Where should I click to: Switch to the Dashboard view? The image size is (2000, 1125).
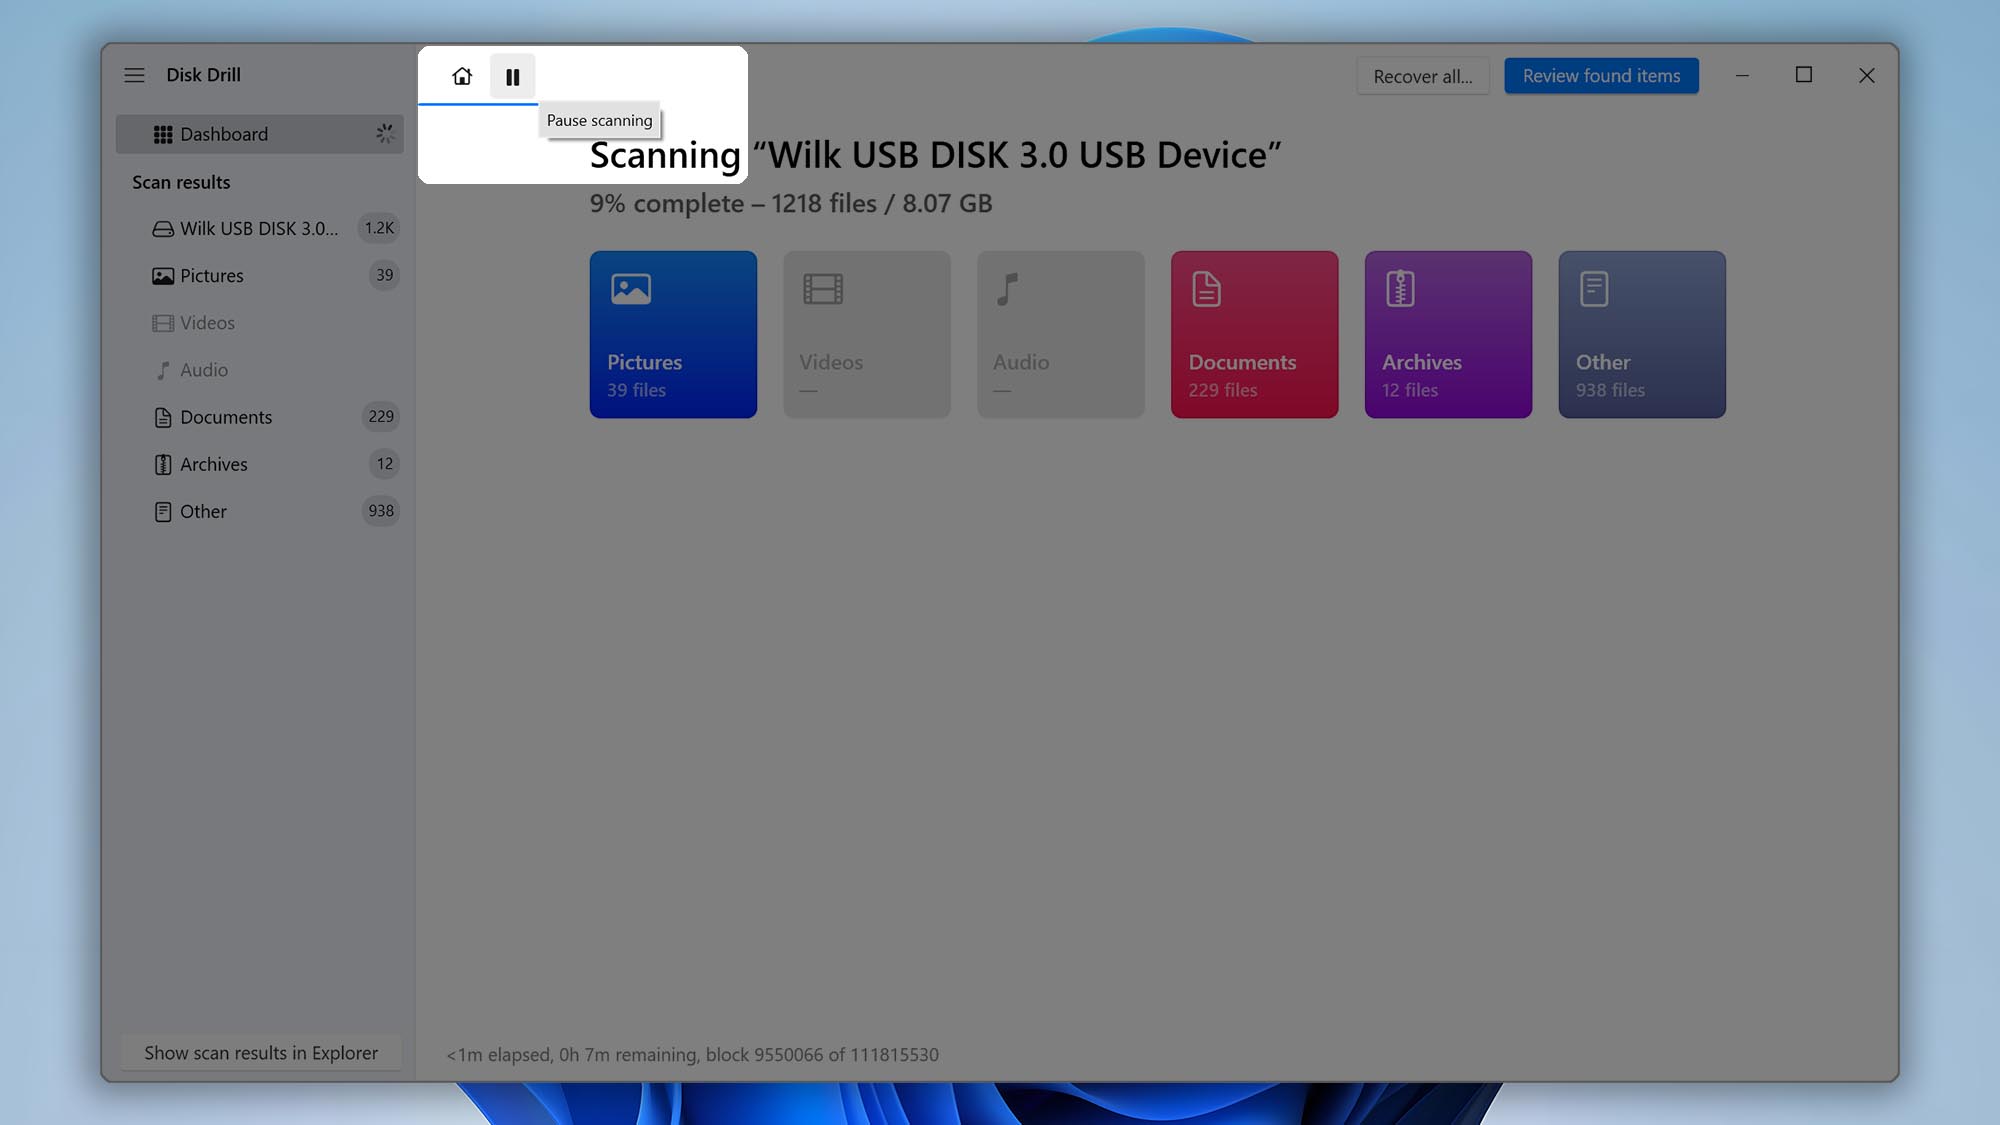224,133
